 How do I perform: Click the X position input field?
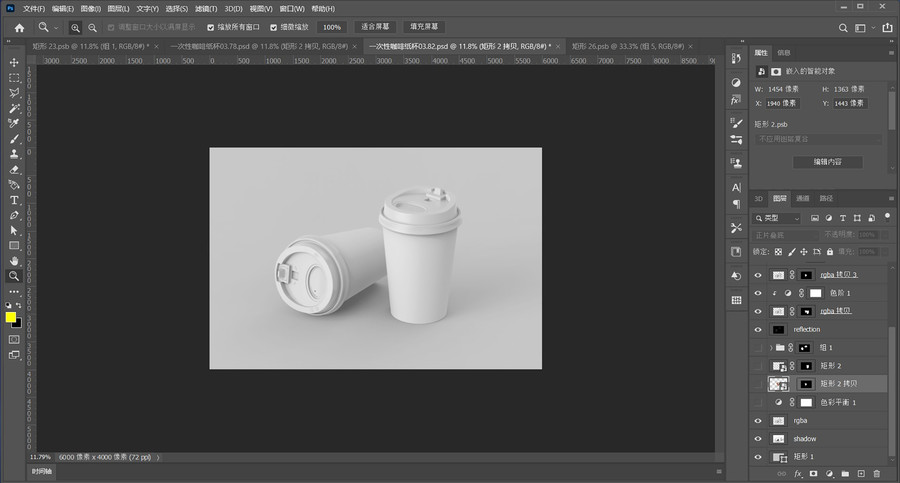(783, 103)
